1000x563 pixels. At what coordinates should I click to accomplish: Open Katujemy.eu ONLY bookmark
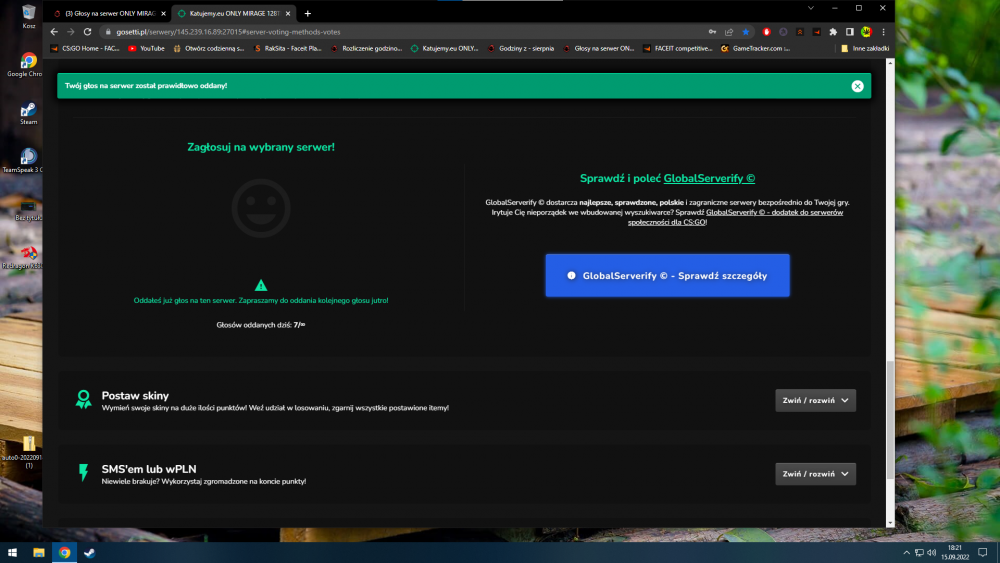pyautogui.click(x=445, y=48)
